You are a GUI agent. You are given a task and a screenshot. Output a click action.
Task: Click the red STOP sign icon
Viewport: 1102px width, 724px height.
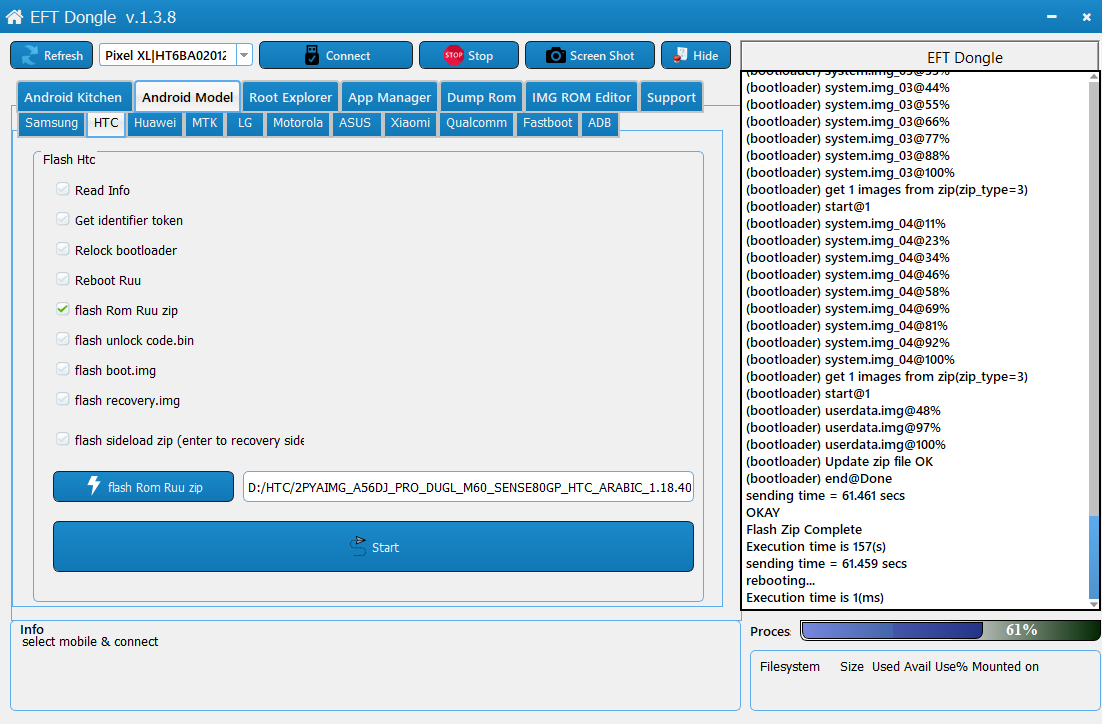(453, 55)
